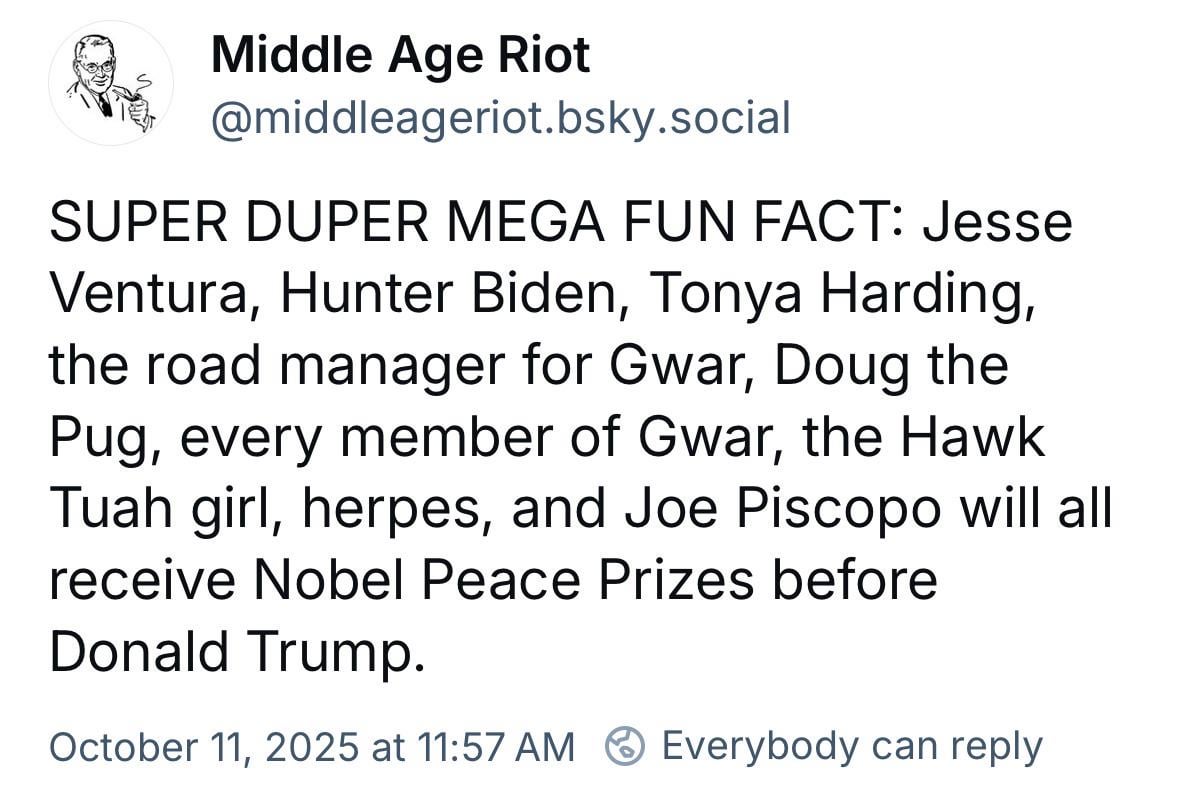Select the "Everybody can reply" label
Screen dimensions: 1179x792
852,745
